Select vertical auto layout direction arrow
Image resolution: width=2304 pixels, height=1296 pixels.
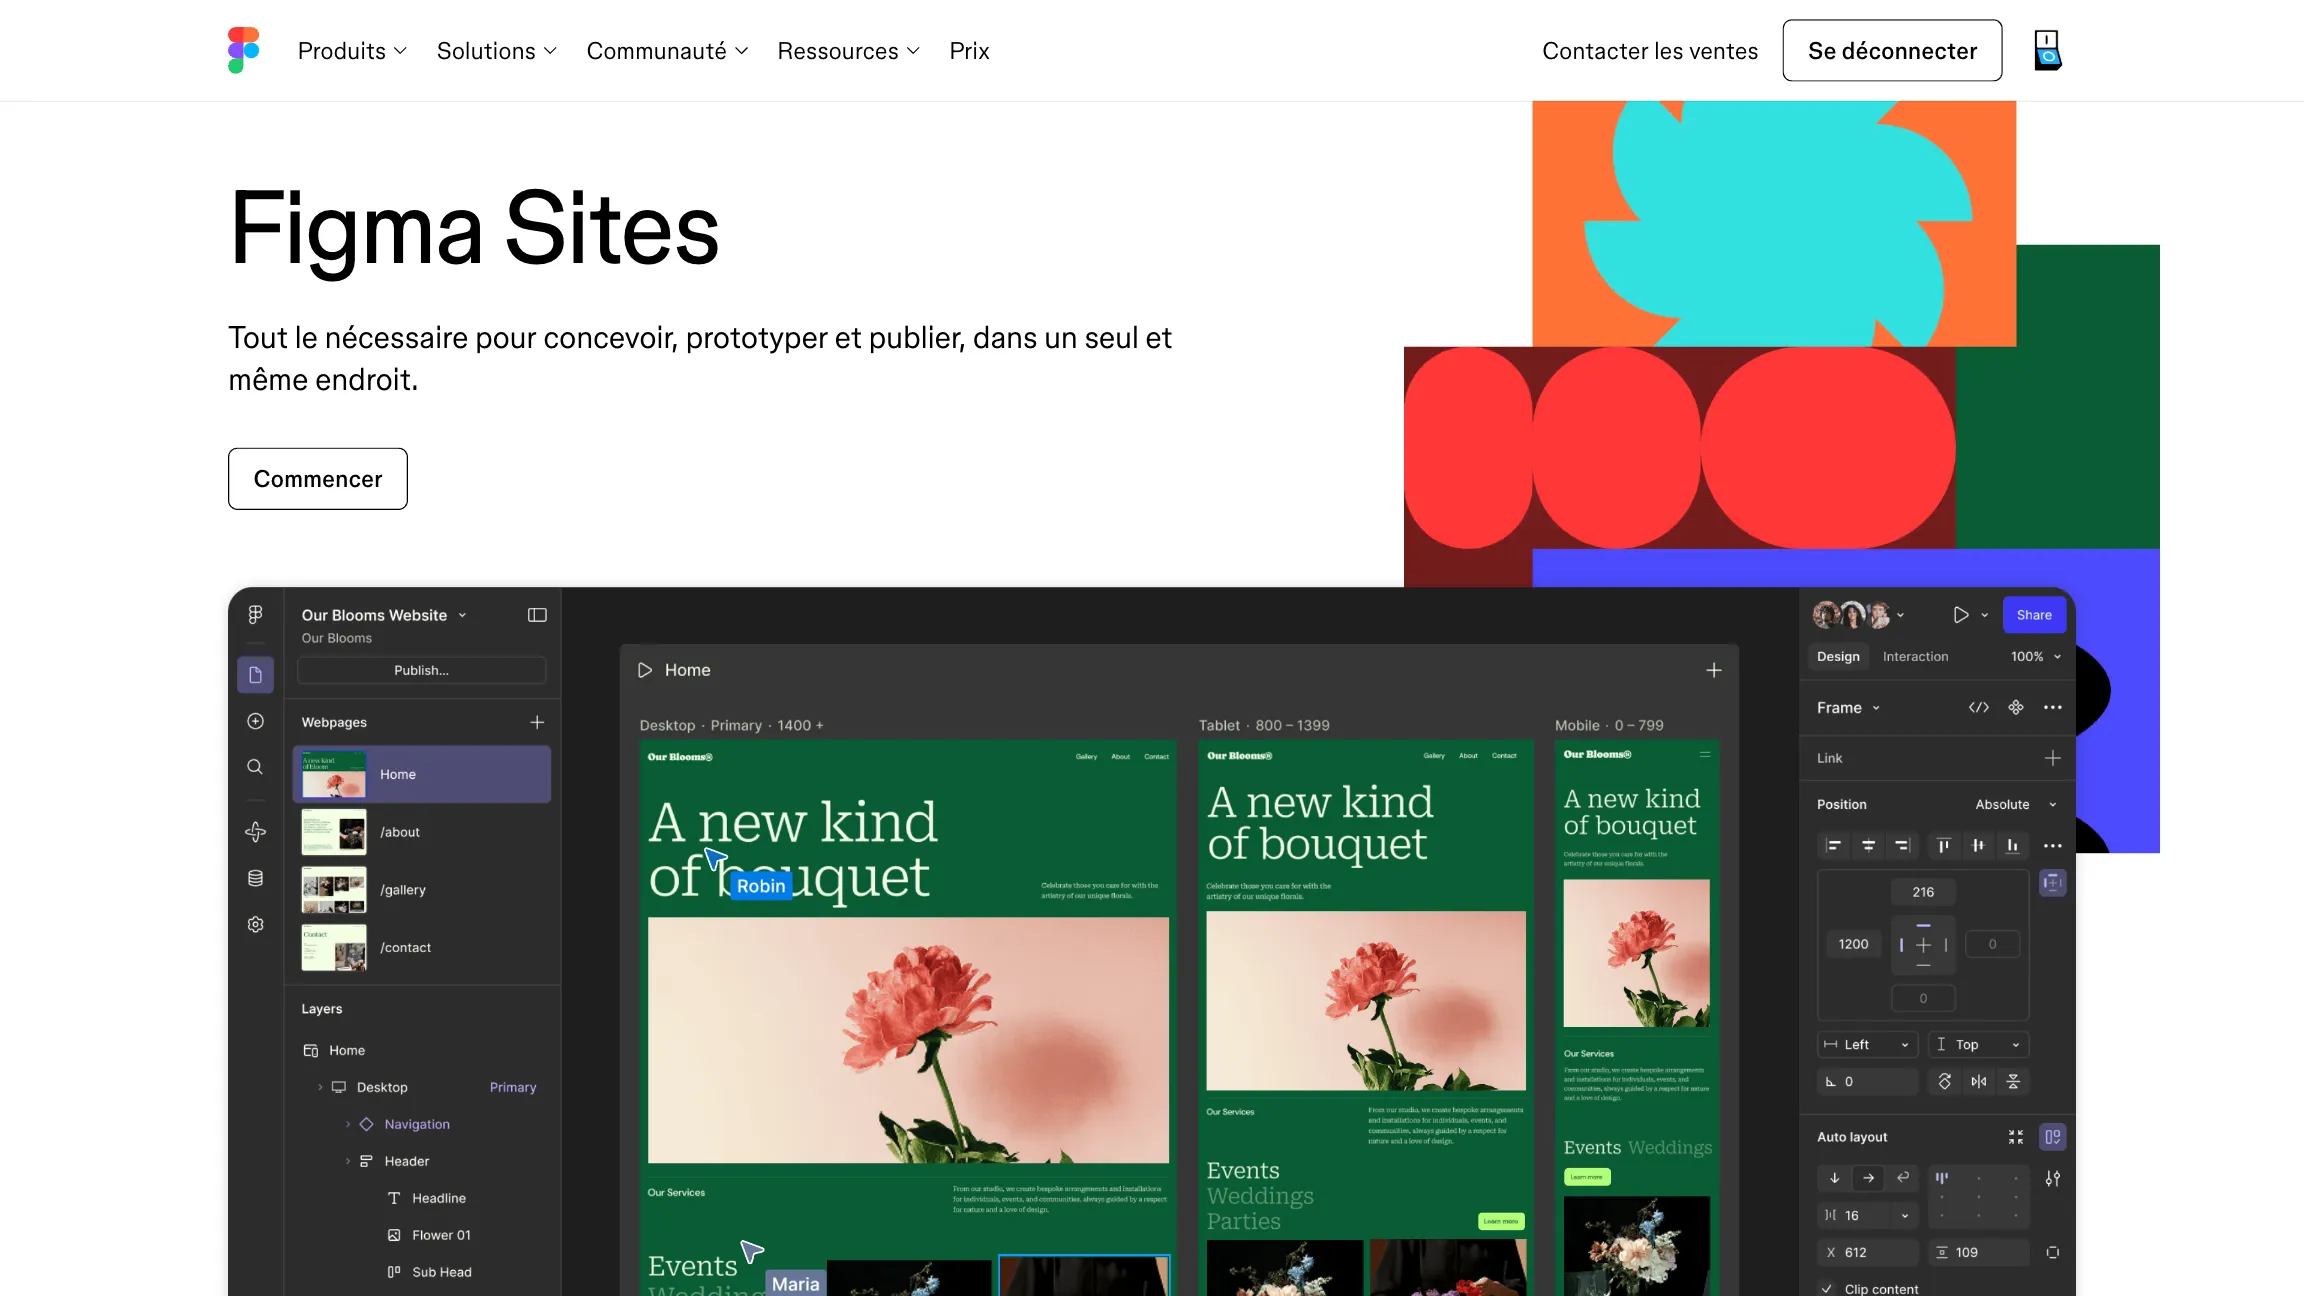[x=1835, y=1178]
